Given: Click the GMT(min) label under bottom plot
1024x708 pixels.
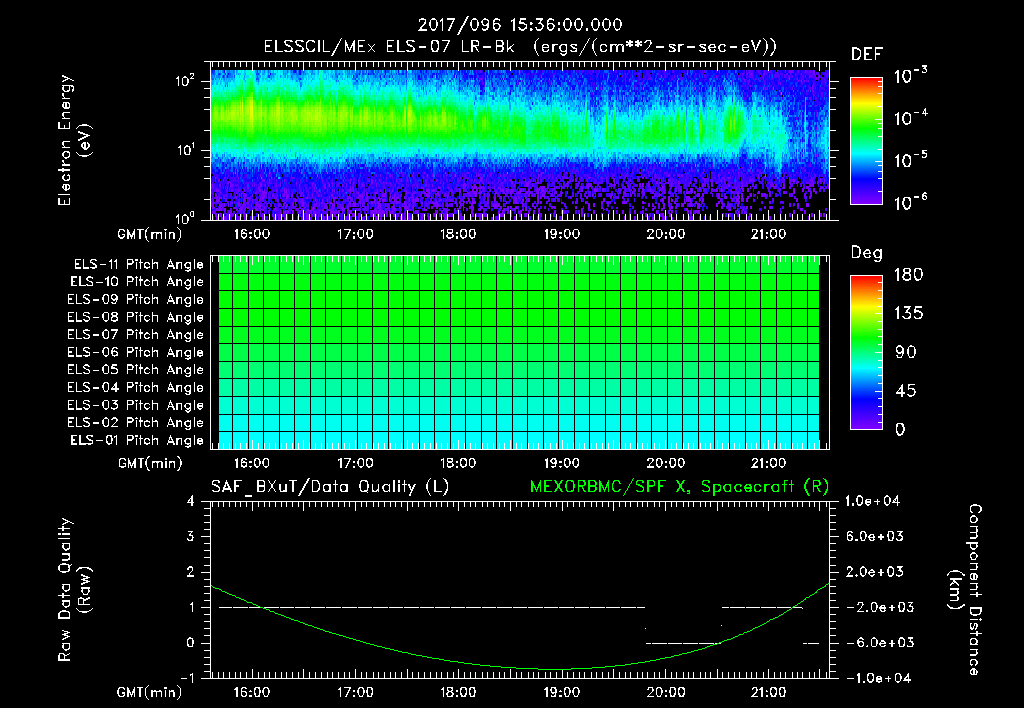Looking at the screenshot, I should tap(150, 692).
